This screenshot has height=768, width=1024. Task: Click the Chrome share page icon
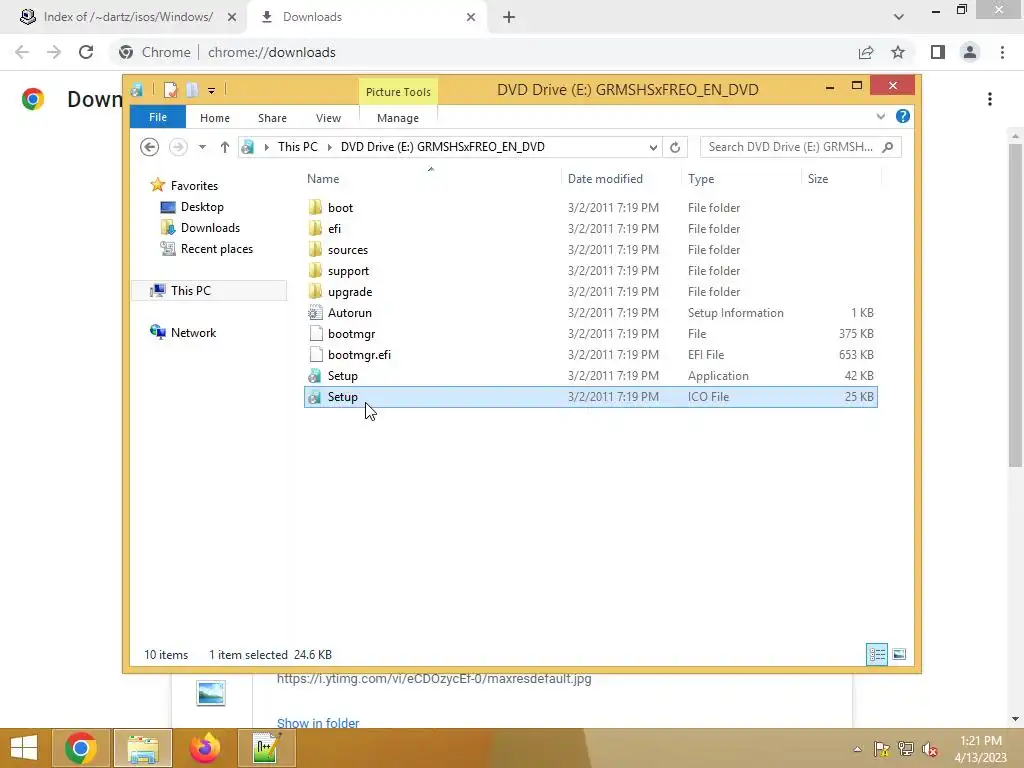pos(866,52)
